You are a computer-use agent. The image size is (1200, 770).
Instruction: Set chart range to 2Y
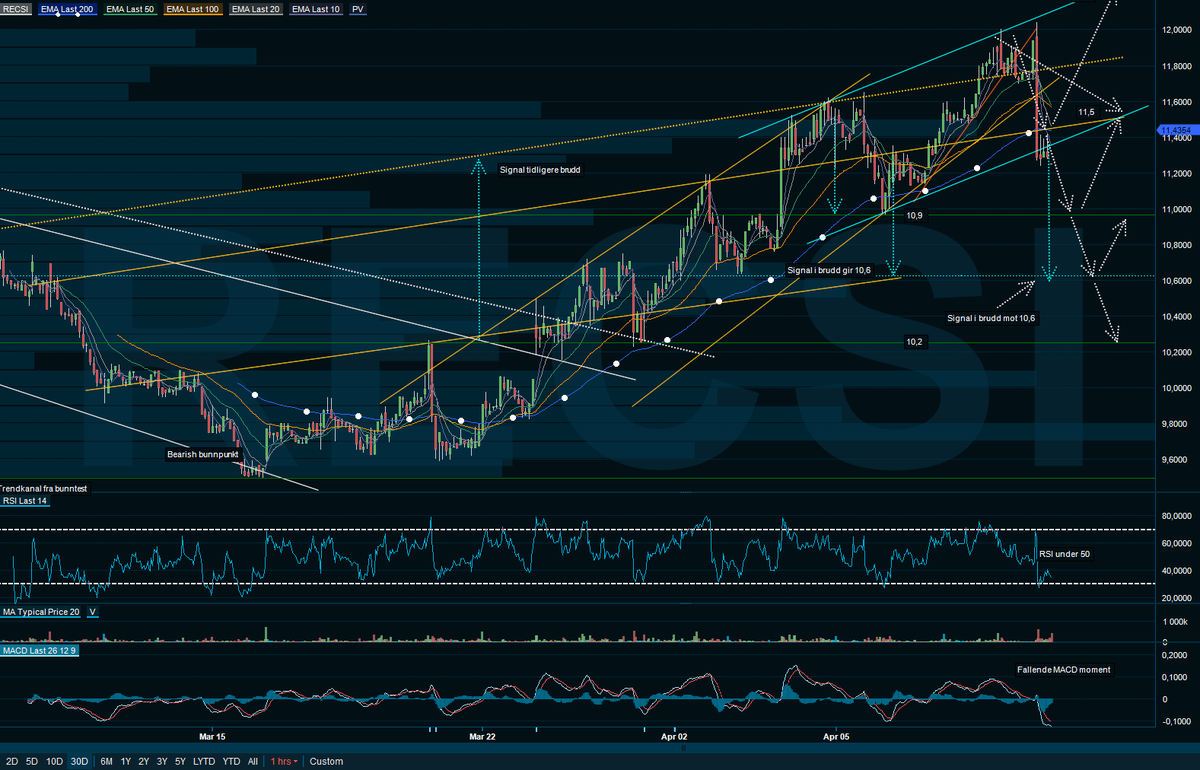click(144, 761)
